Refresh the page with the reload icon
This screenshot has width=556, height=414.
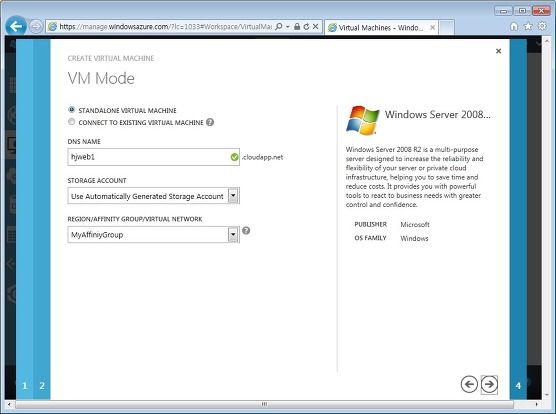point(306,27)
